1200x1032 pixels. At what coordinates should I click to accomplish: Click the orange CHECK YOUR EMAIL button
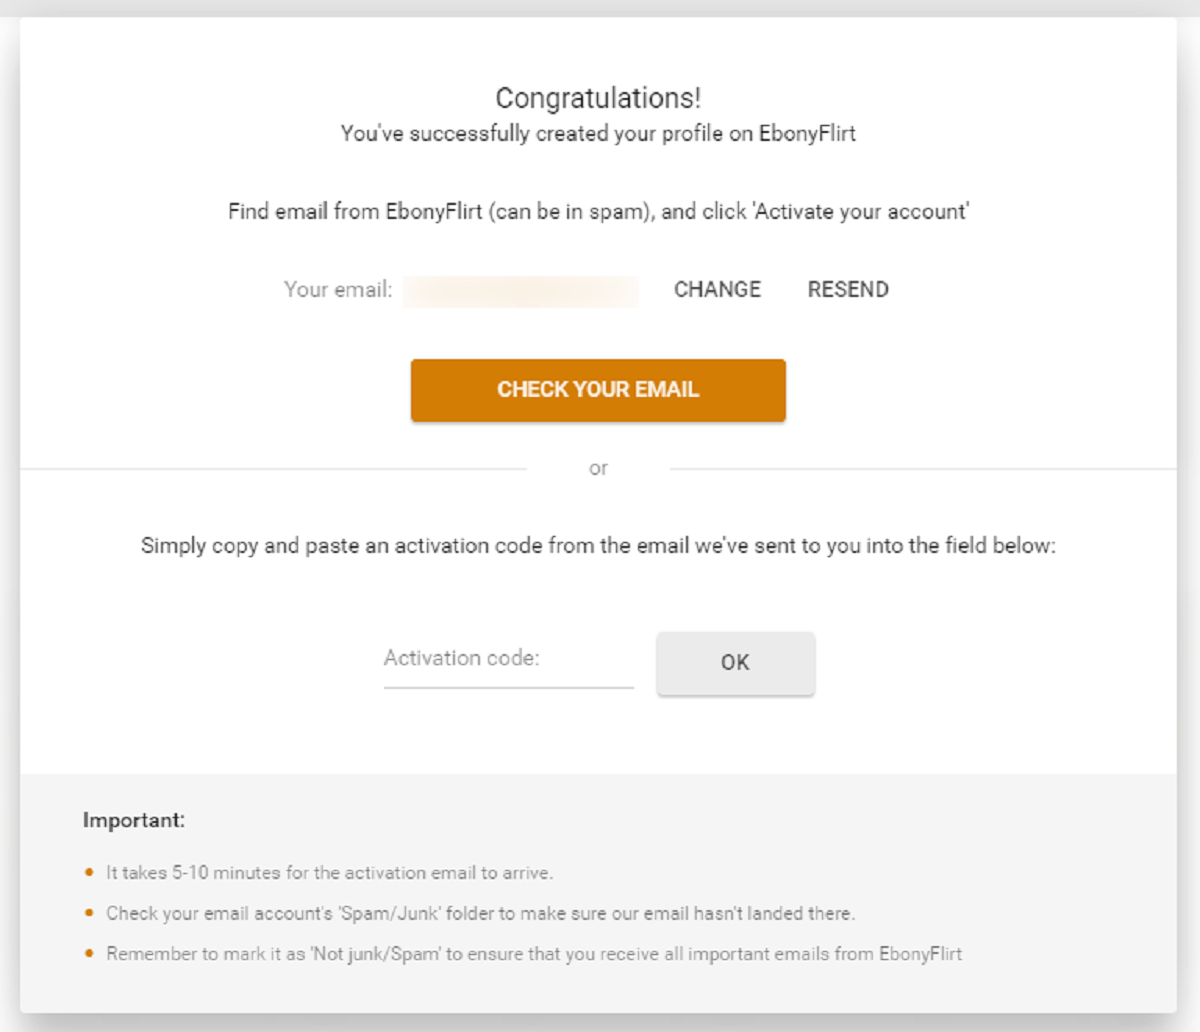(x=598, y=390)
